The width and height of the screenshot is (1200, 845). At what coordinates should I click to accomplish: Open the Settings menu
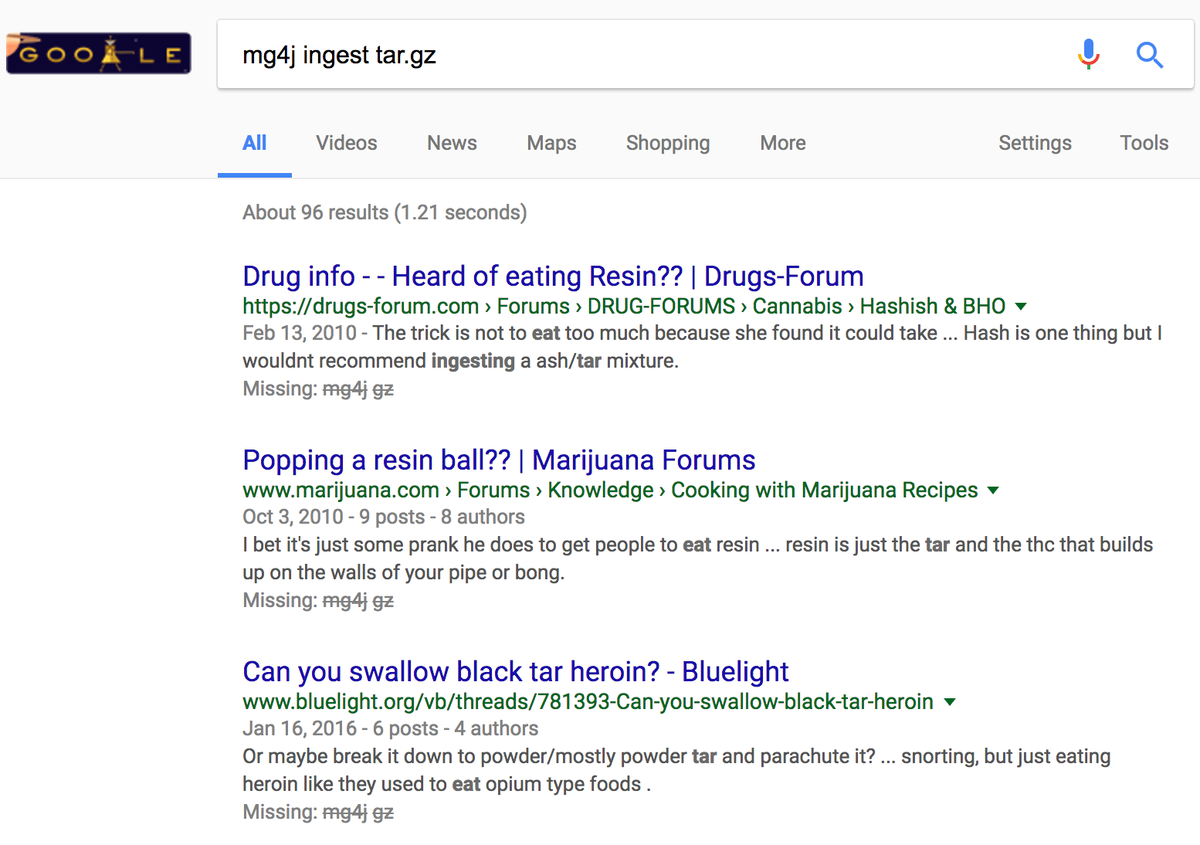click(1035, 143)
